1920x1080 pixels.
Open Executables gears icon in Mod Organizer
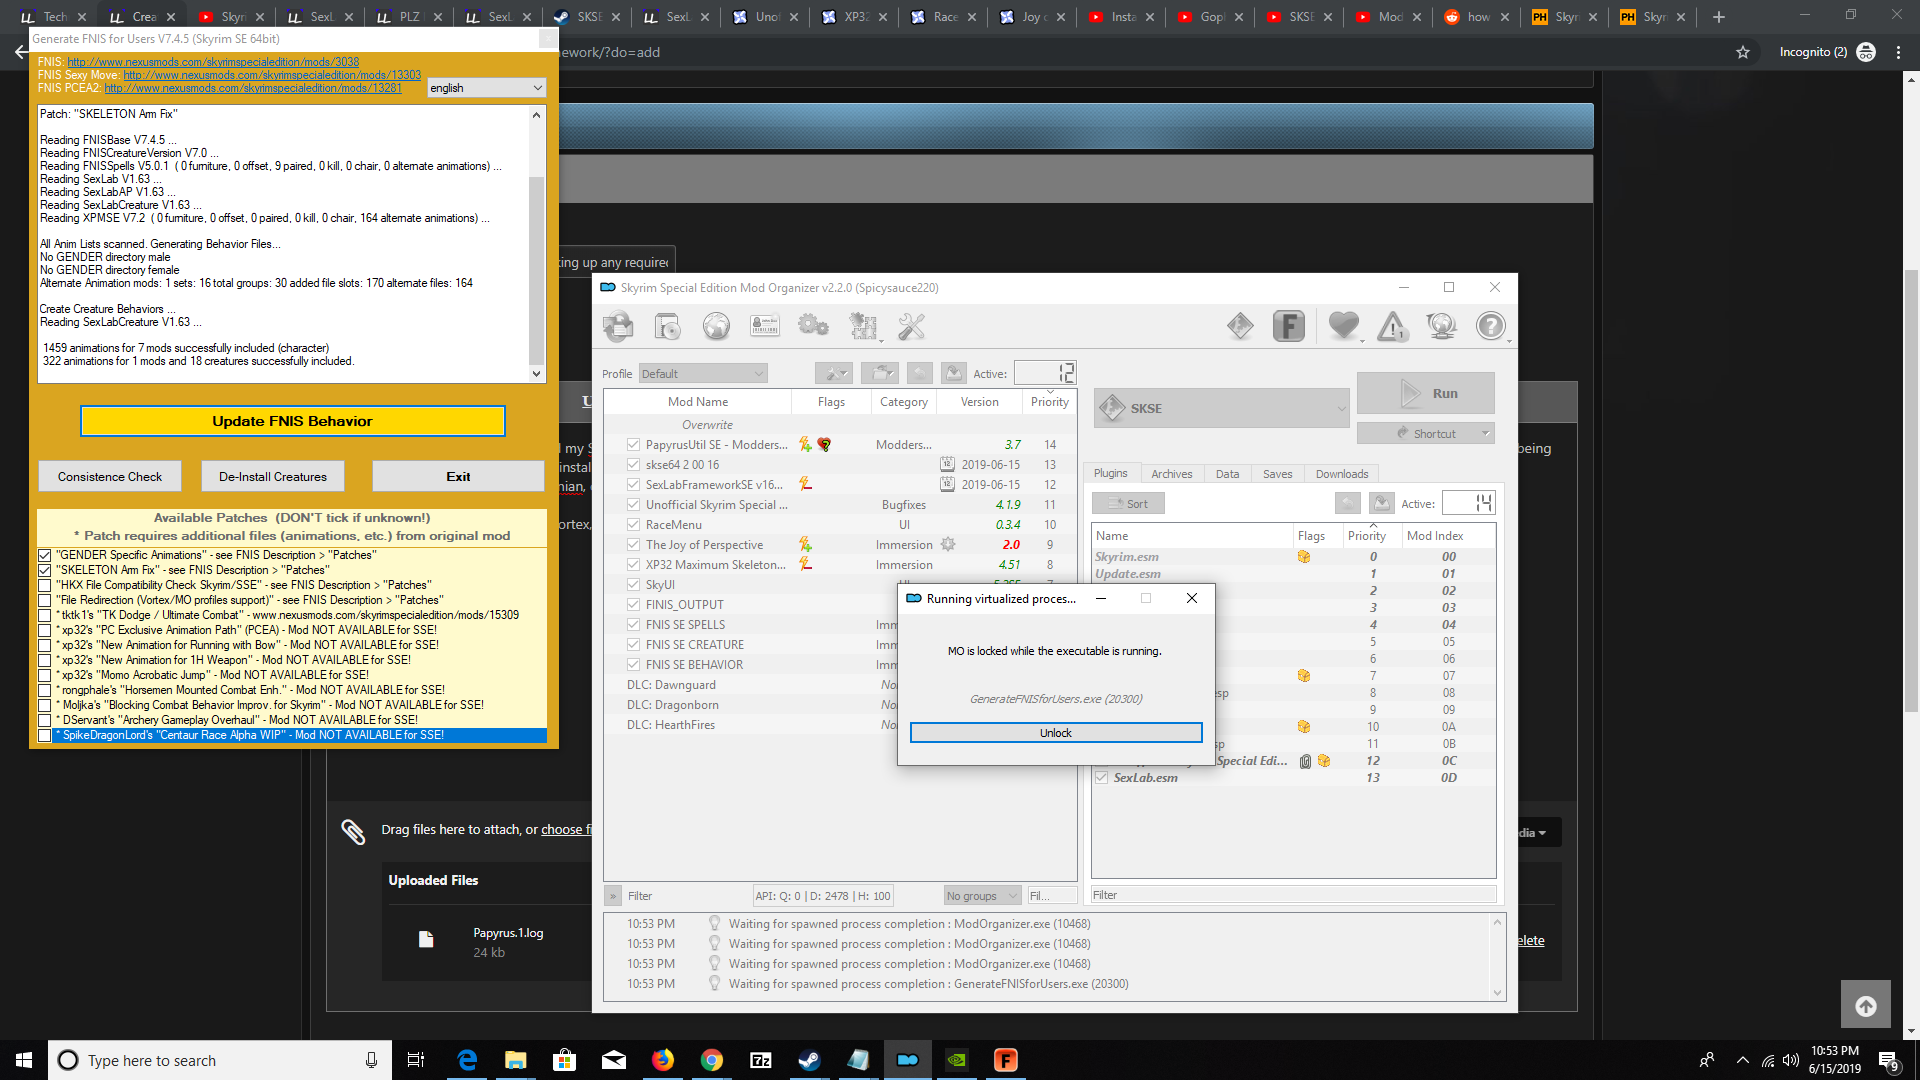pos(813,326)
